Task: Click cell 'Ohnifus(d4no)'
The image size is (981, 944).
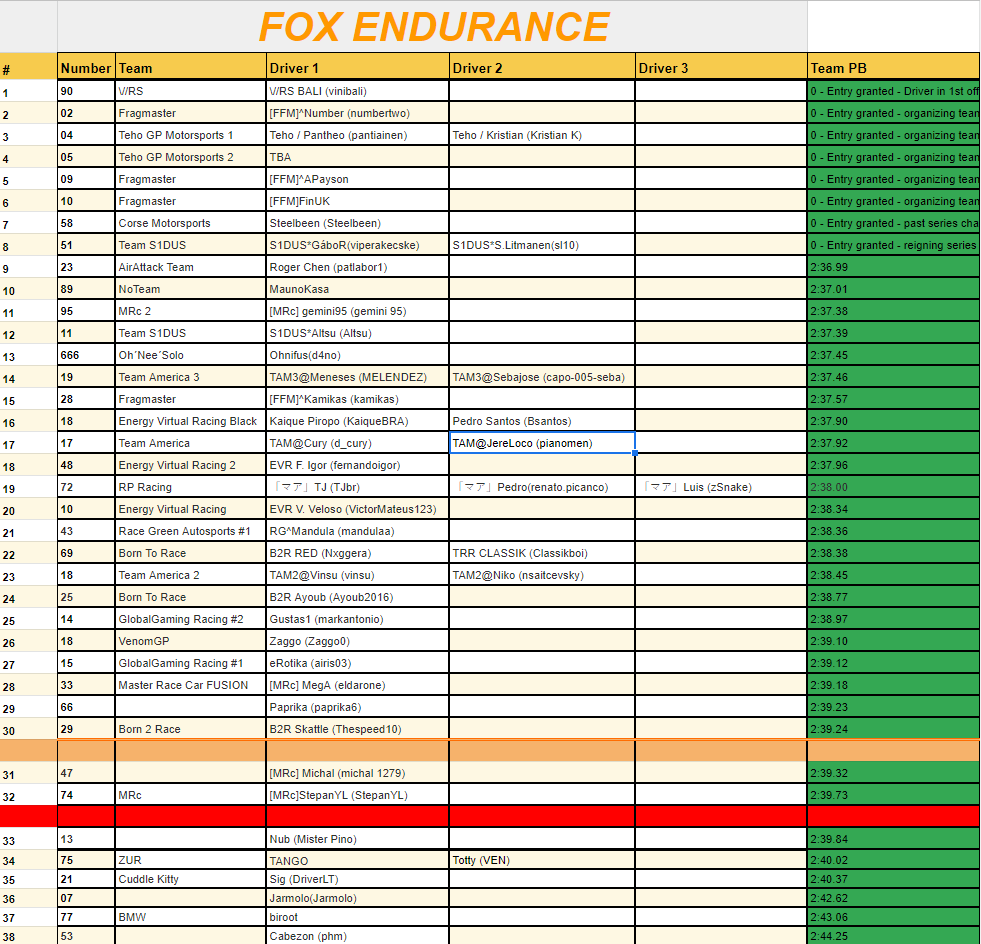Action: click(357, 355)
